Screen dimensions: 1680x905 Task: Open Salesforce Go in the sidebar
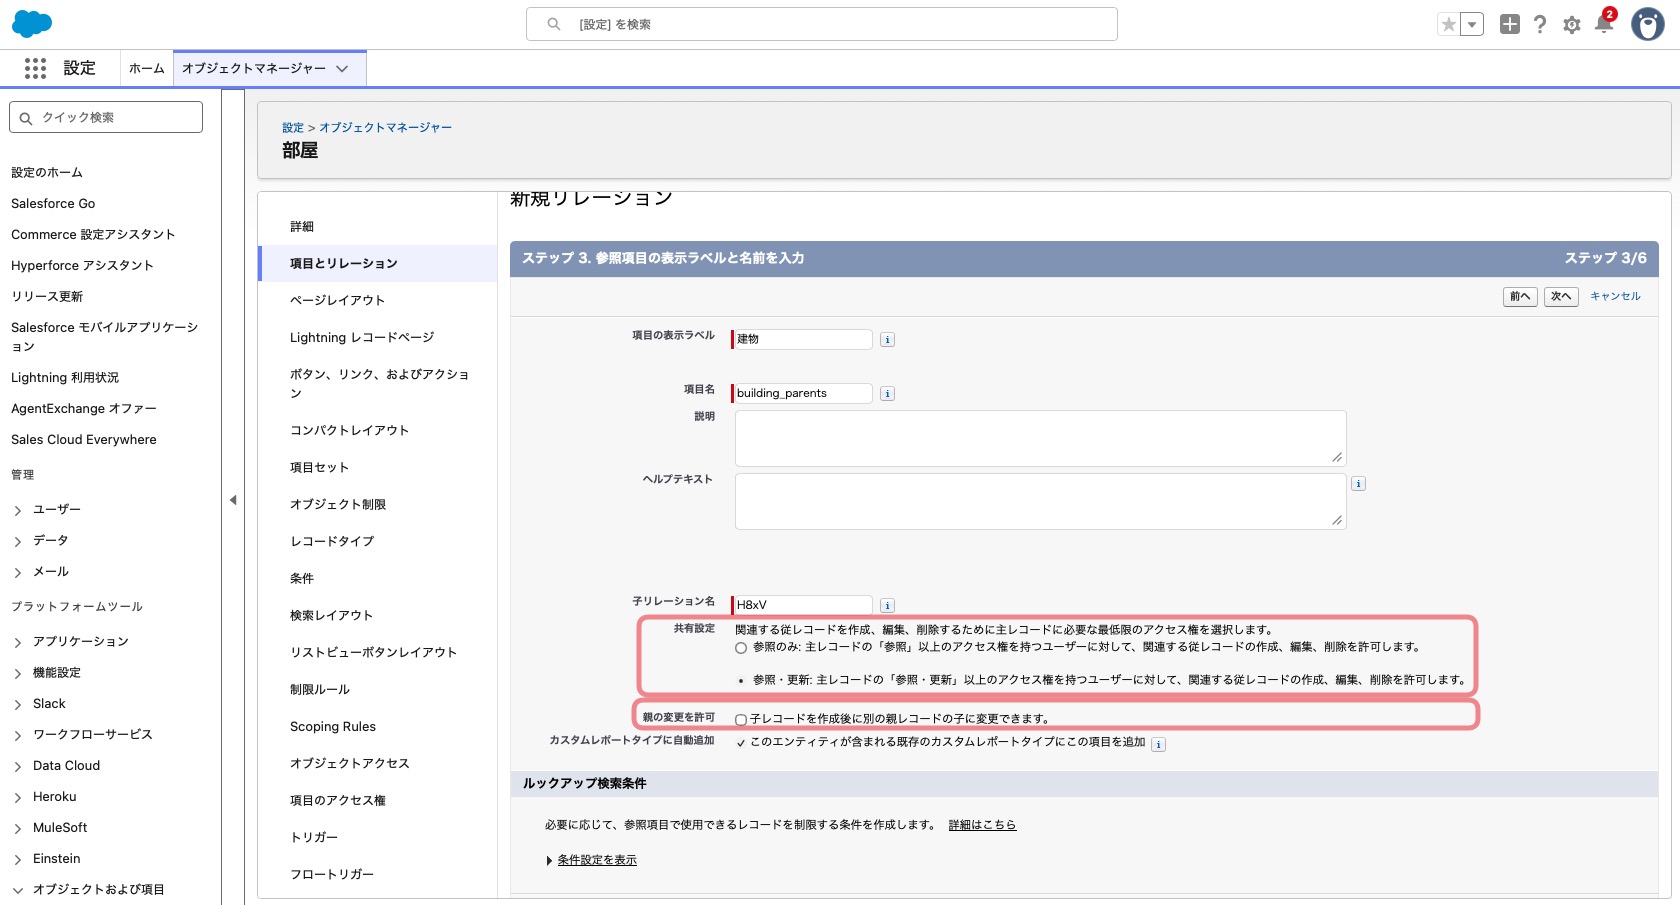(x=53, y=204)
